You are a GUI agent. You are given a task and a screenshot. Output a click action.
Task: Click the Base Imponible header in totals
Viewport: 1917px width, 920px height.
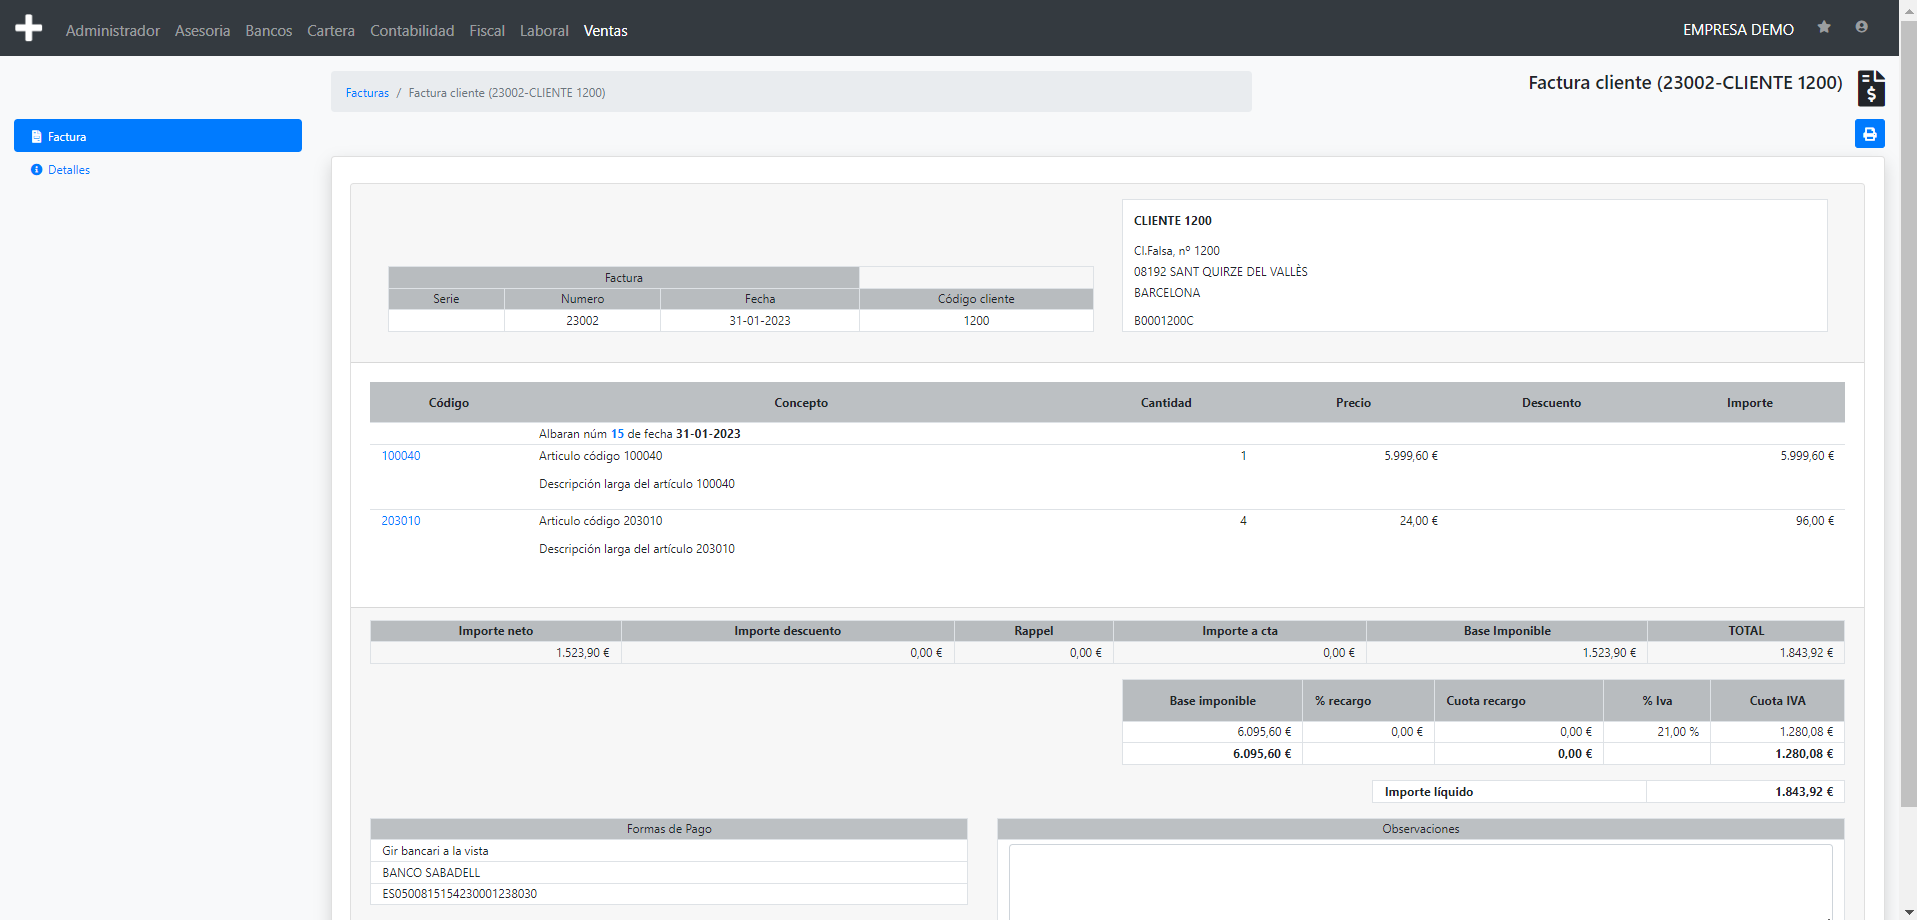click(1507, 631)
